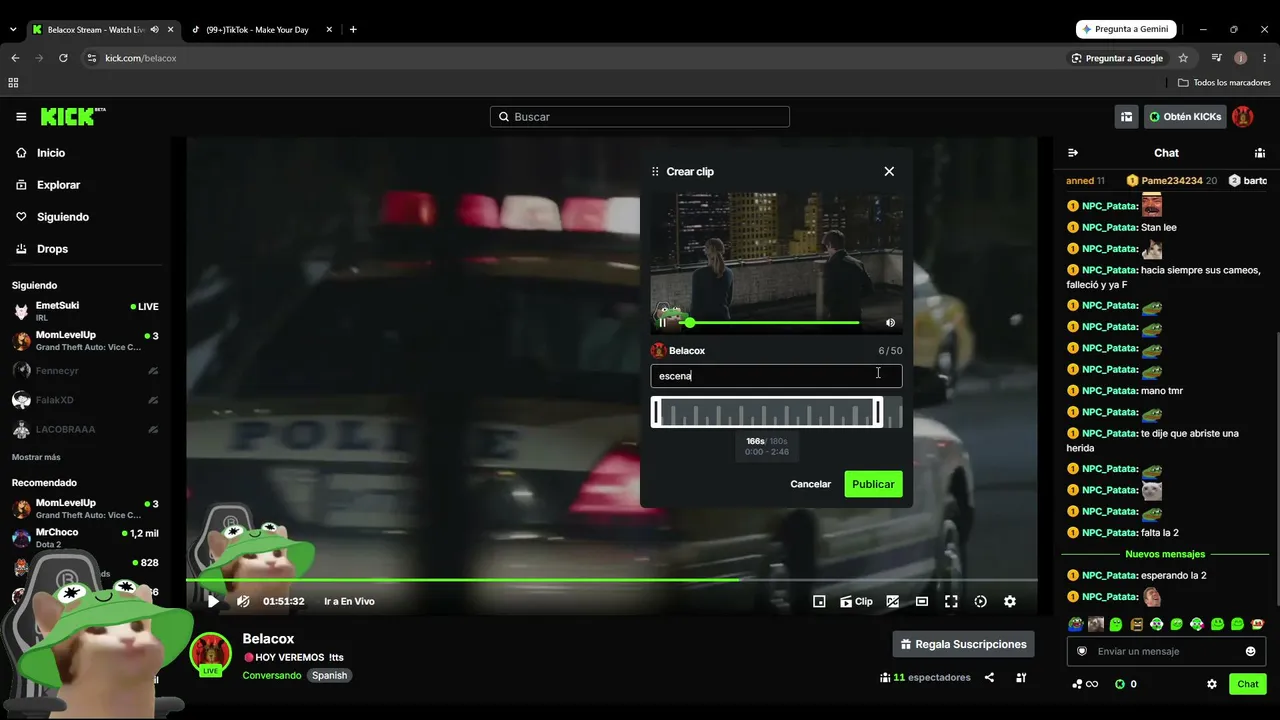Screen dimensions: 1280x720
Task: Click the Obtén KICKs button
Action: pos(1185,117)
